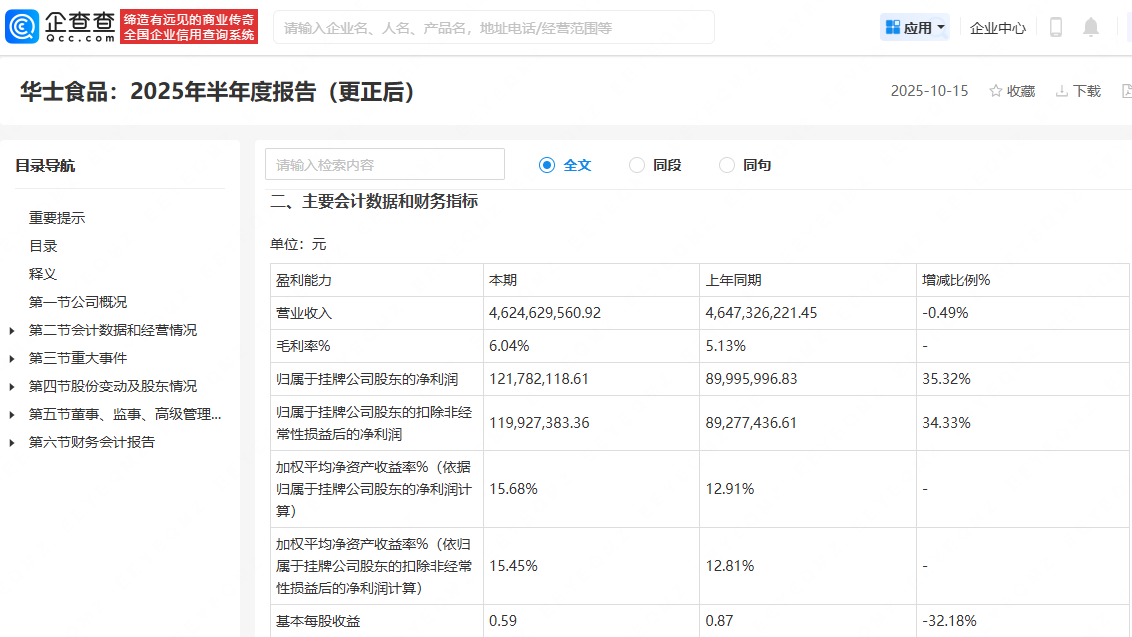This screenshot has width=1132, height=637.
Task: Open 企业中心 link
Action: tap(997, 28)
